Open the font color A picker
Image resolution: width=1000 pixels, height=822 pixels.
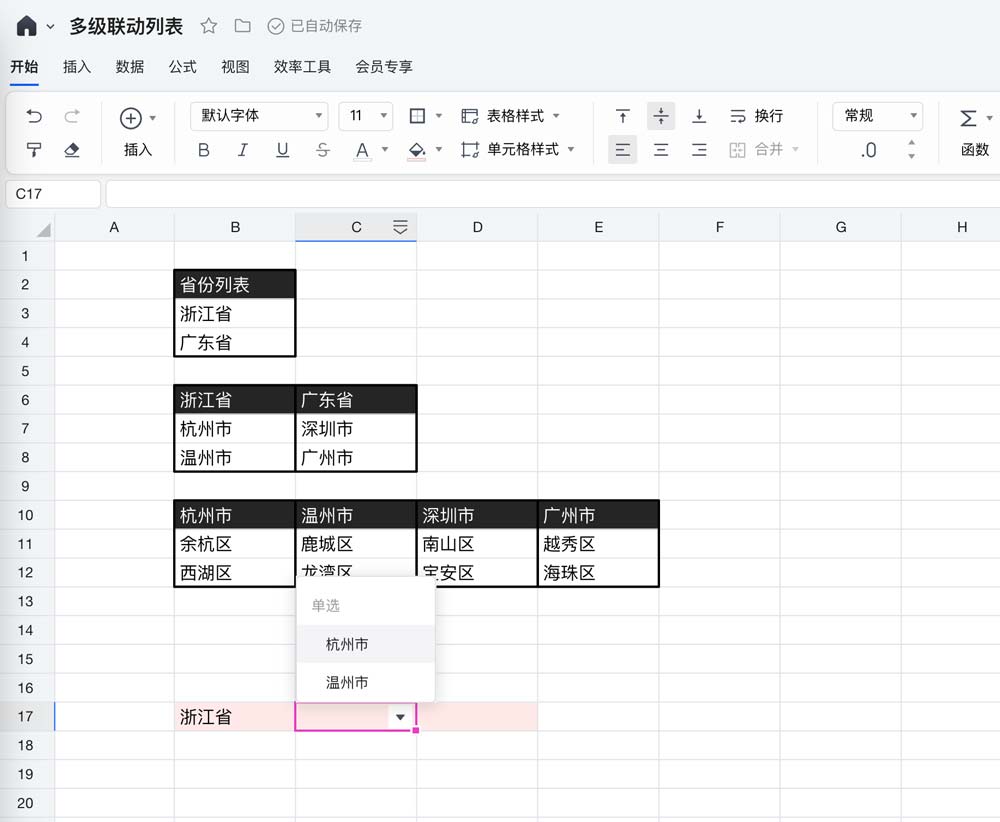tap(362, 148)
